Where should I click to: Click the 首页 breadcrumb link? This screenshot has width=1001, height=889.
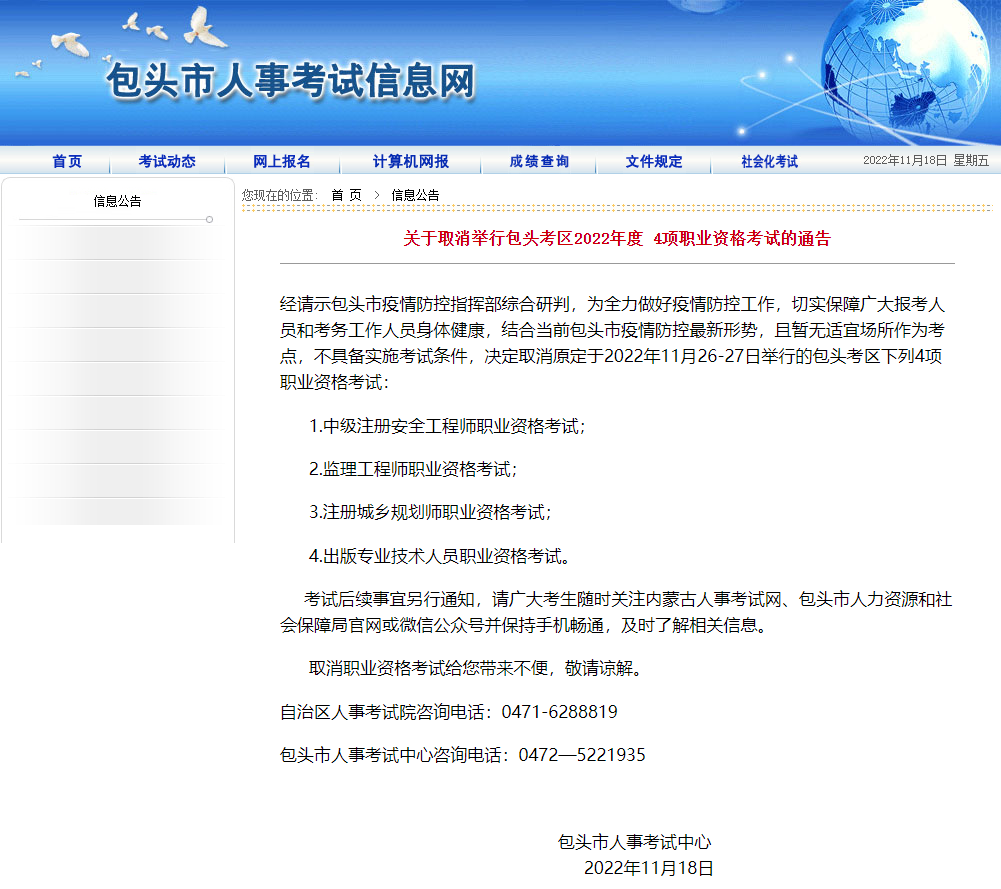[347, 195]
